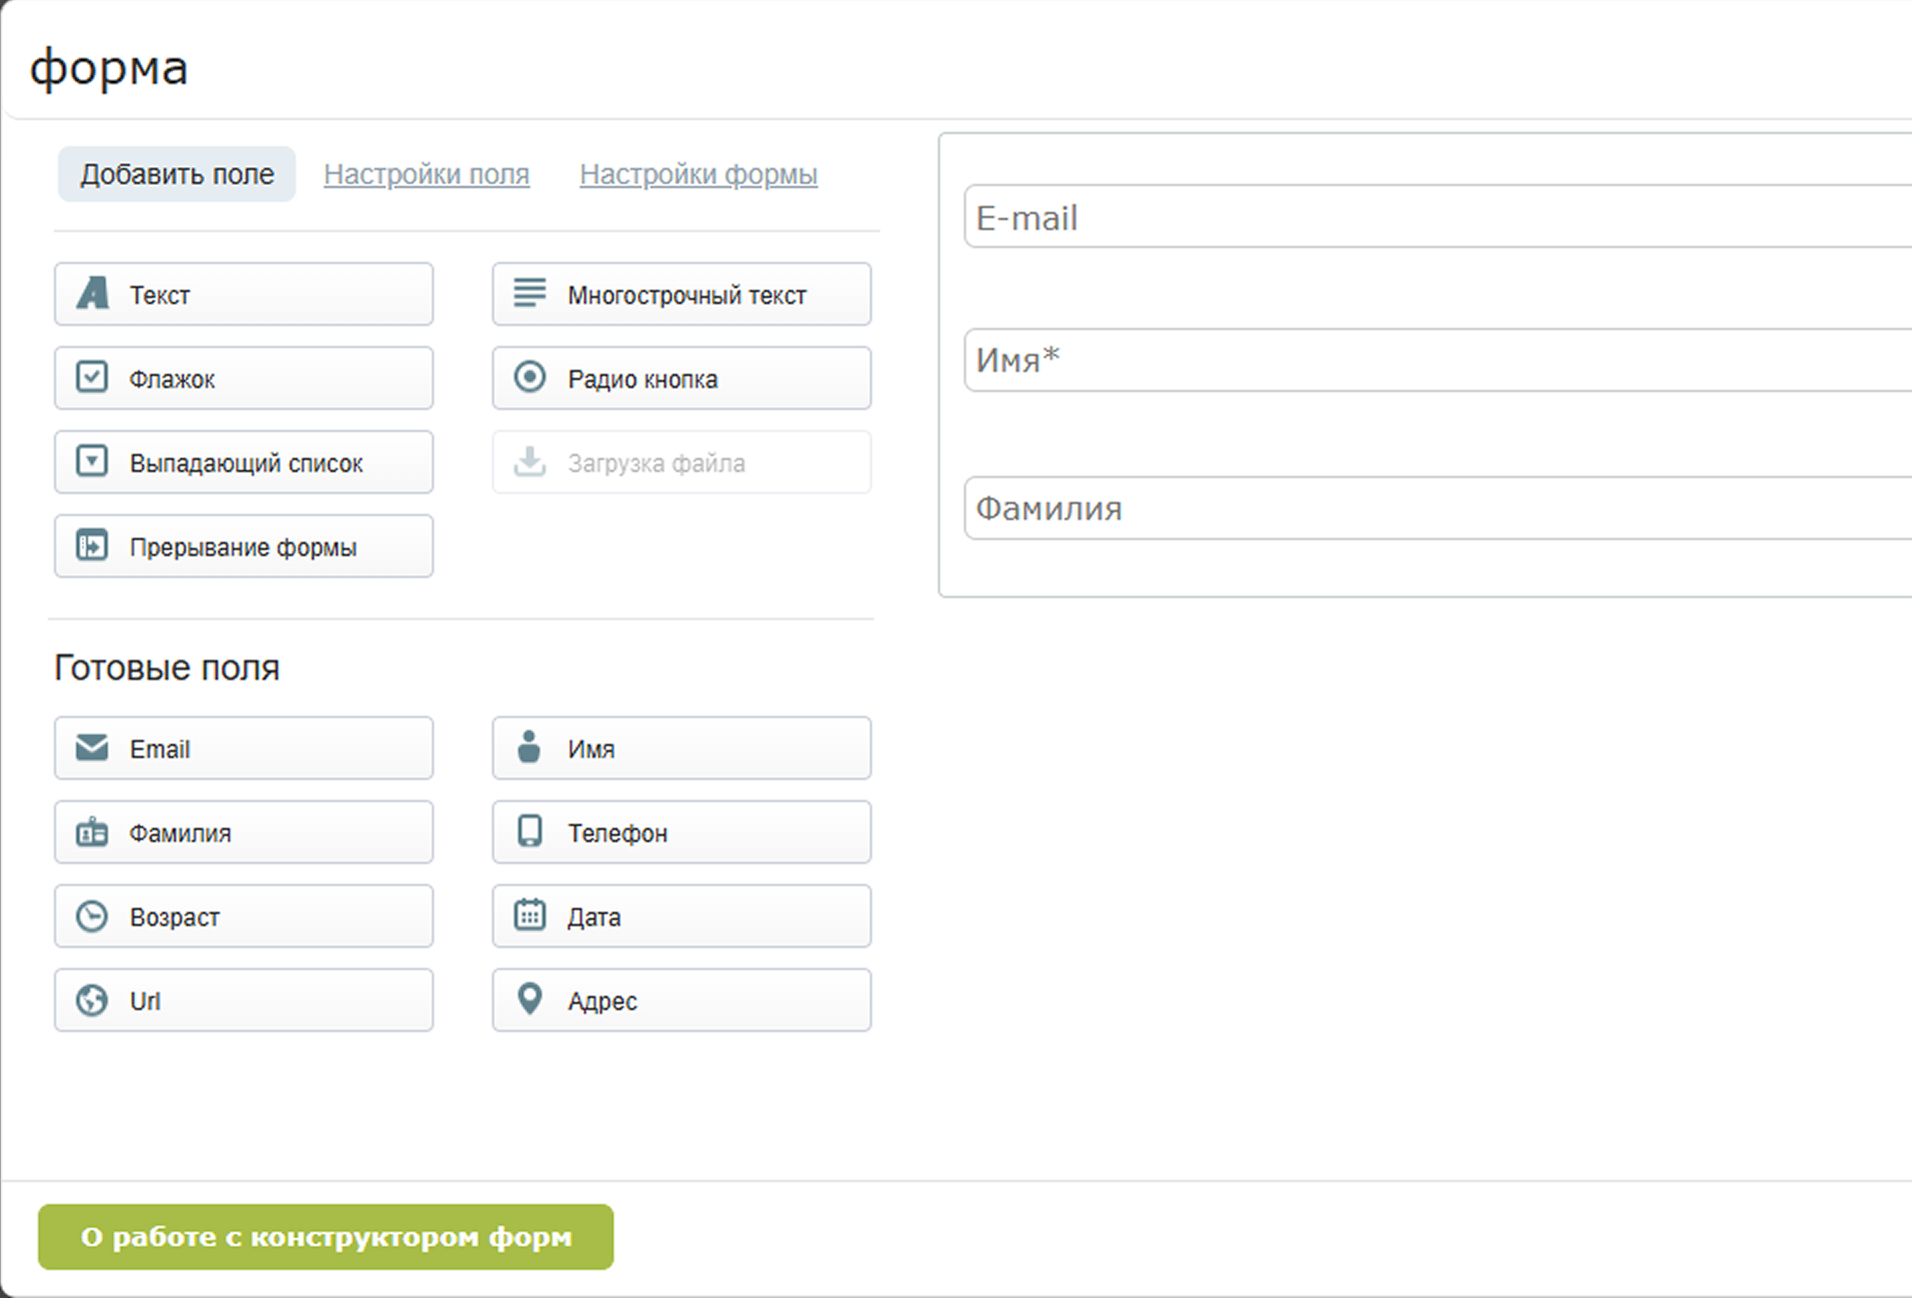Screen dimensions: 1912x1298
Task: Click the форма title text
Action: [x=109, y=68]
